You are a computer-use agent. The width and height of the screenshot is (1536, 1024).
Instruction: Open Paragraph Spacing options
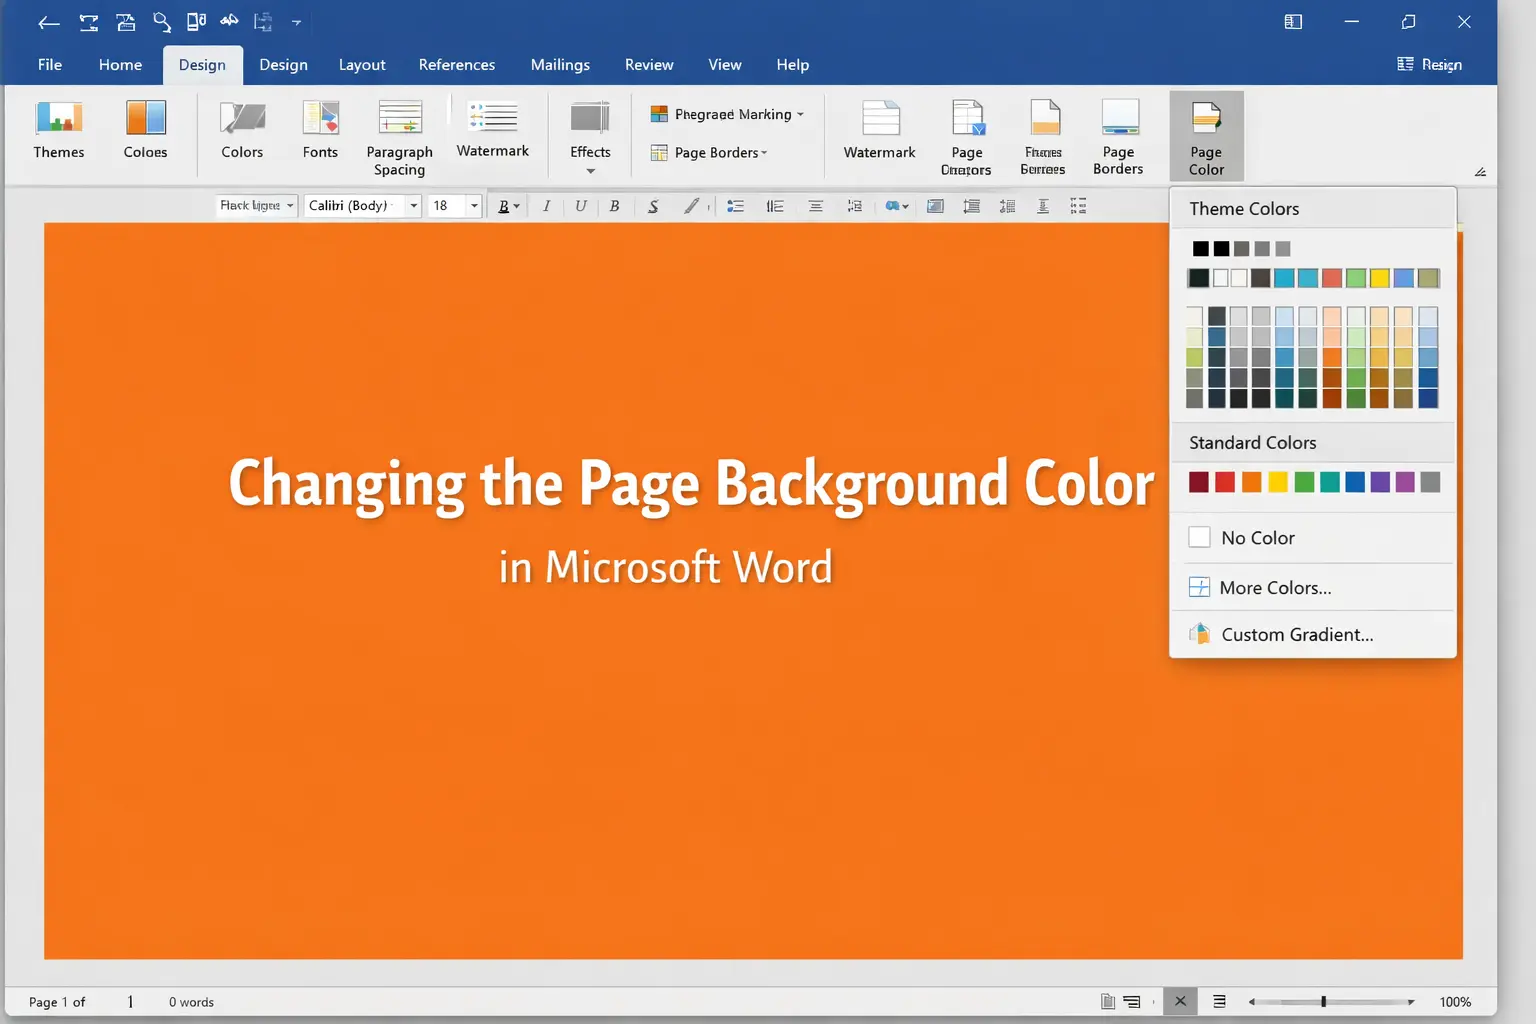pyautogui.click(x=399, y=138)
